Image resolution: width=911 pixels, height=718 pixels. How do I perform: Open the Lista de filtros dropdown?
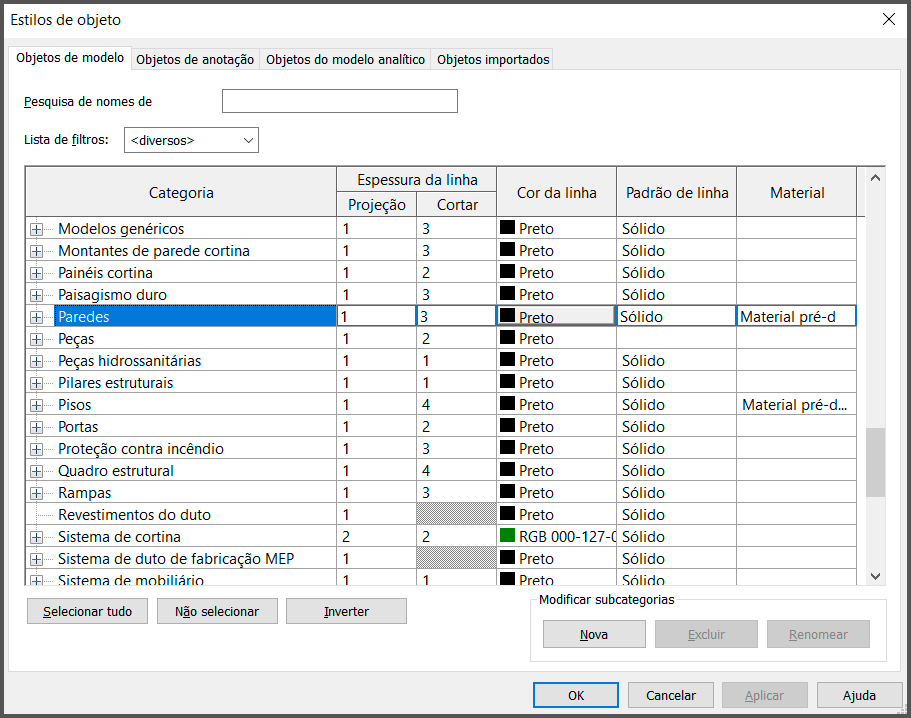click(x=191, y=141)
